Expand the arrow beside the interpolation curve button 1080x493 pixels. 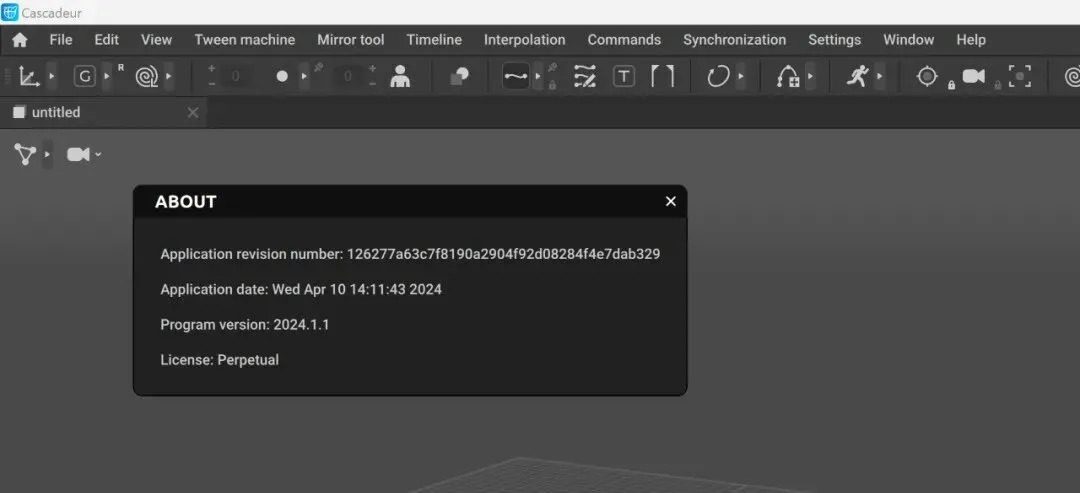point(538,76)
